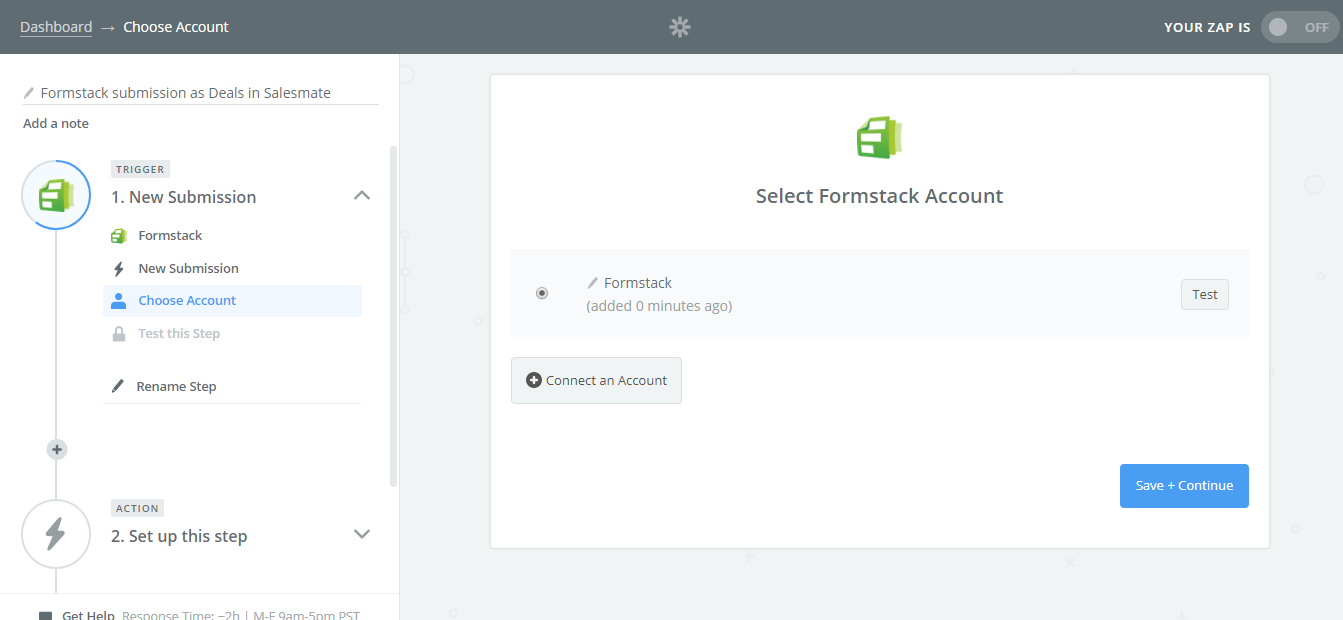Screen dimensions: 1343x620
Task: Click the Zapier logo in the header
Action: pyautogui.click(x=680, y=27)
